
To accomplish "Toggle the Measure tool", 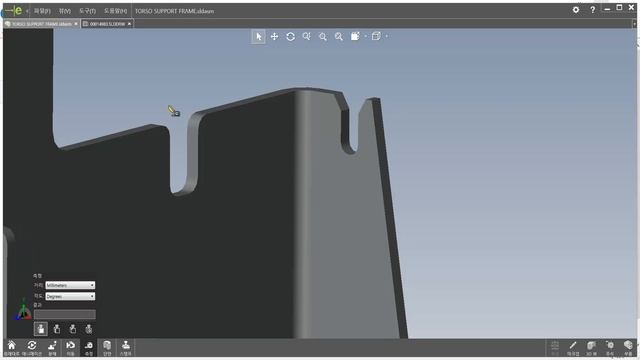I will pyautogui.click(x=89, y=348).
